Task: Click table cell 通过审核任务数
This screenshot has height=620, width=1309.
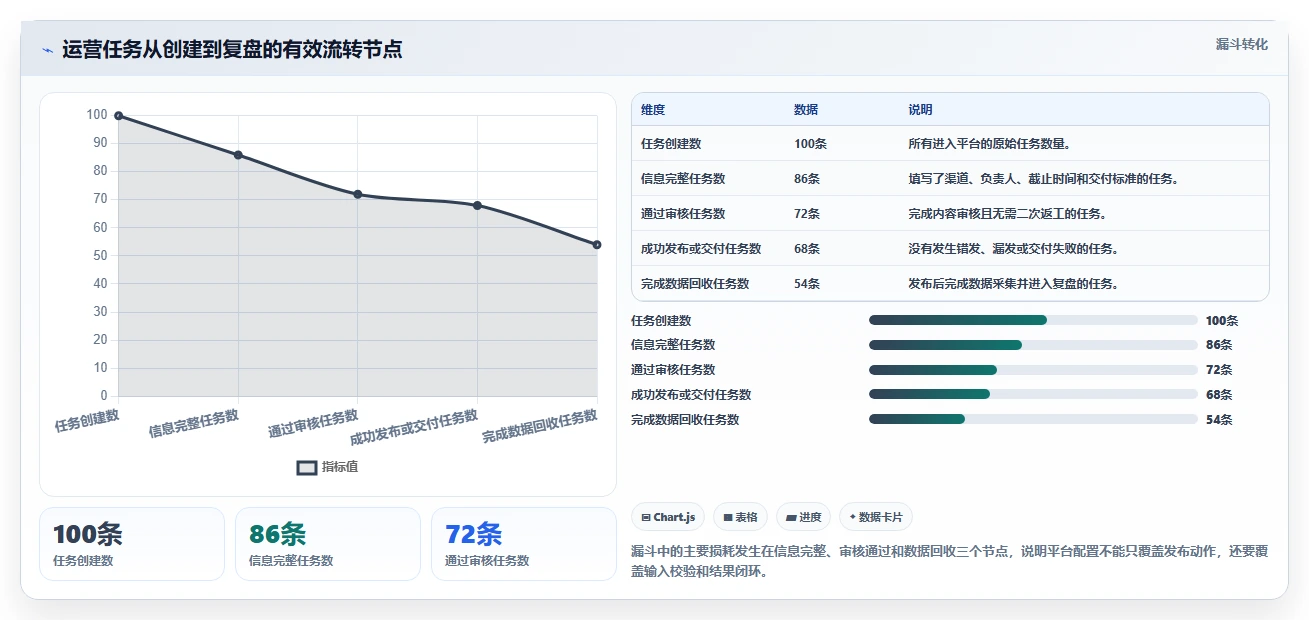Action: tap(683, 214)
